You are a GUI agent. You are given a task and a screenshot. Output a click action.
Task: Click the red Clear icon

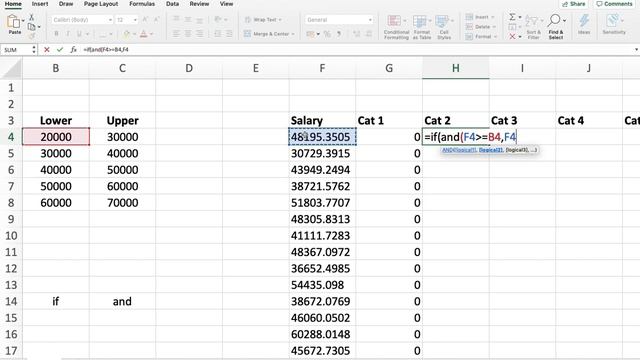pyautogui.click(x=512, y=37)
